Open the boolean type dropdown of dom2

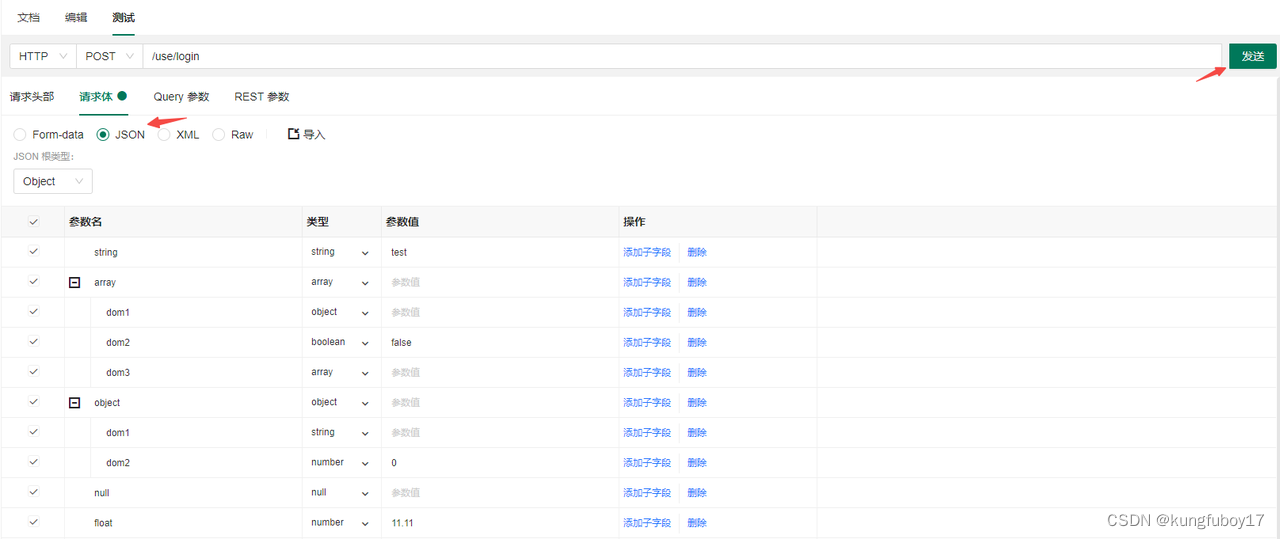tap(341, 342)
